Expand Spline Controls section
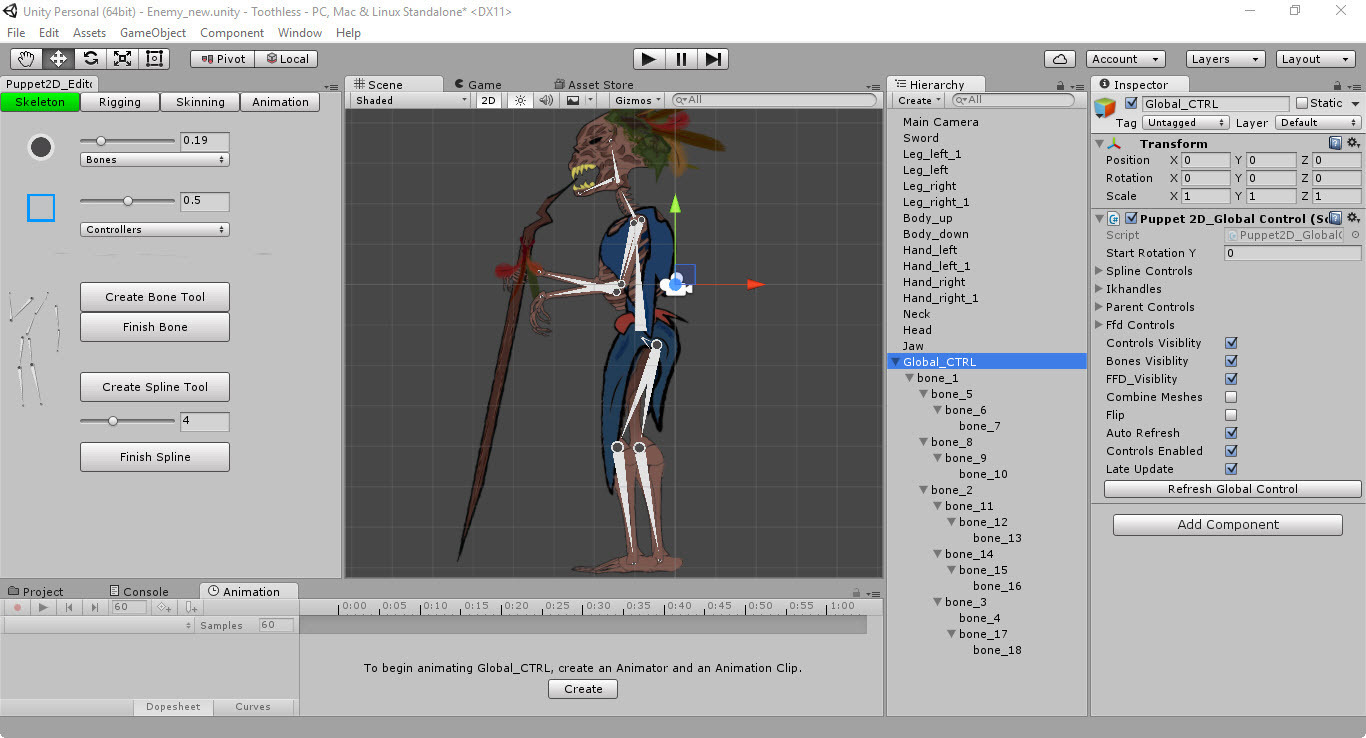This screenshot has width=1366, height=738. coord(1099,271)
